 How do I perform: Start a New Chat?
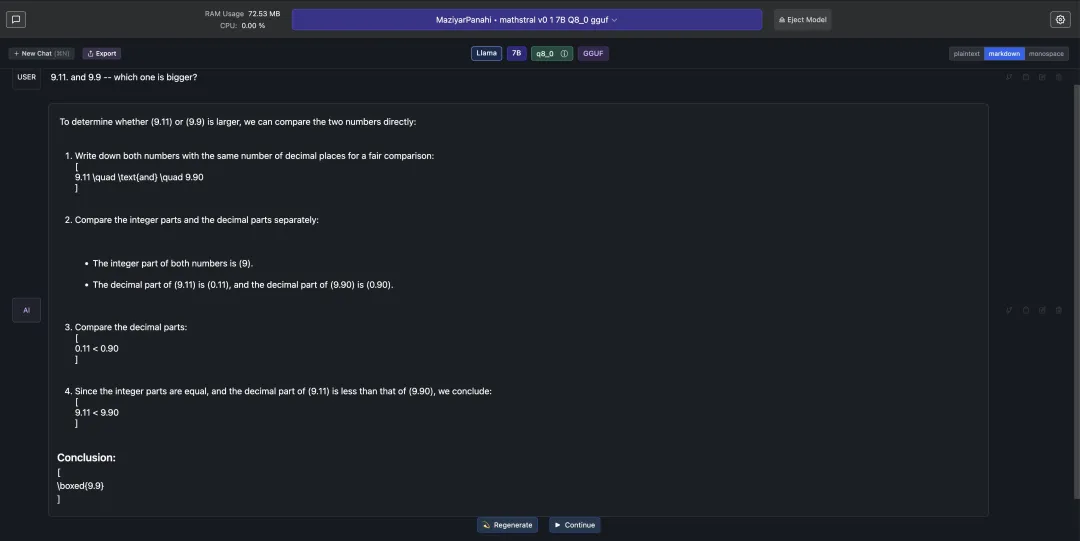click(x=41, y=53)
